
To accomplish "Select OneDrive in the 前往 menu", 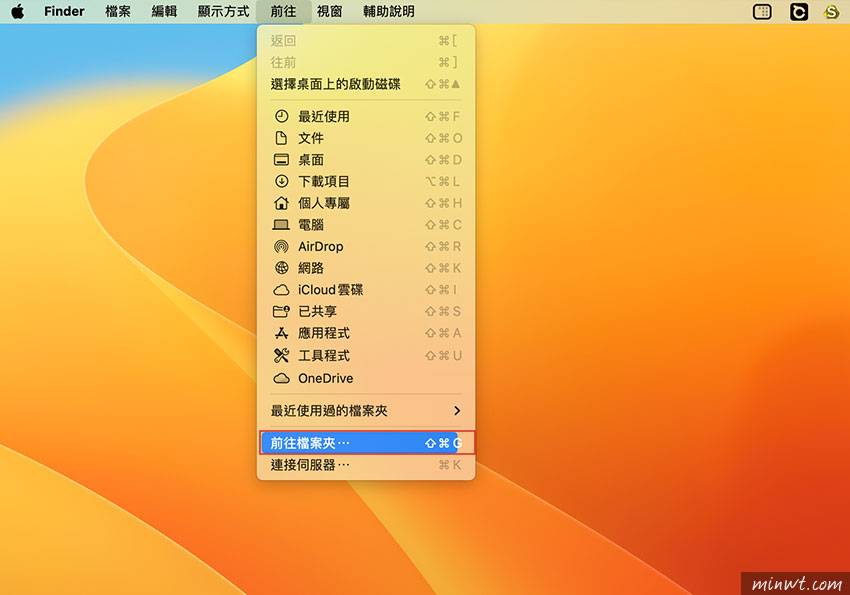I will pos(325,378).
